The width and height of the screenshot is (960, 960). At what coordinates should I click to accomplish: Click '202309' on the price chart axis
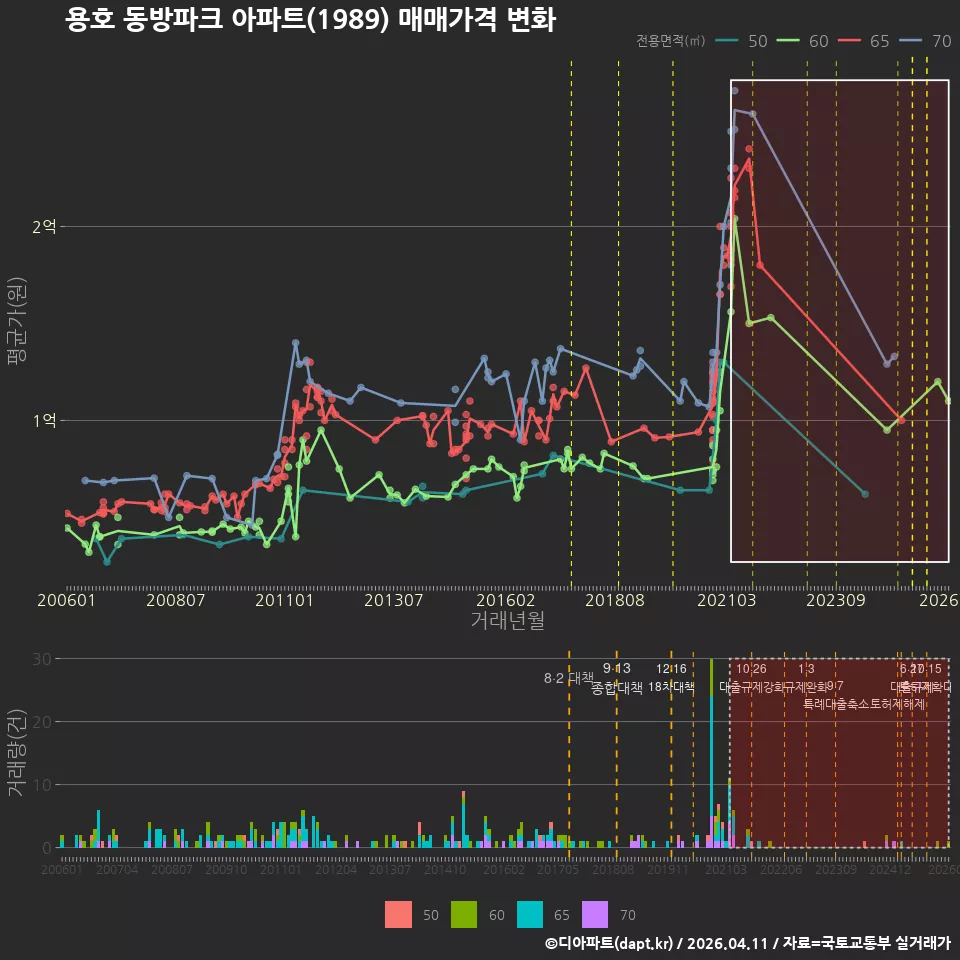click(836, 600)
